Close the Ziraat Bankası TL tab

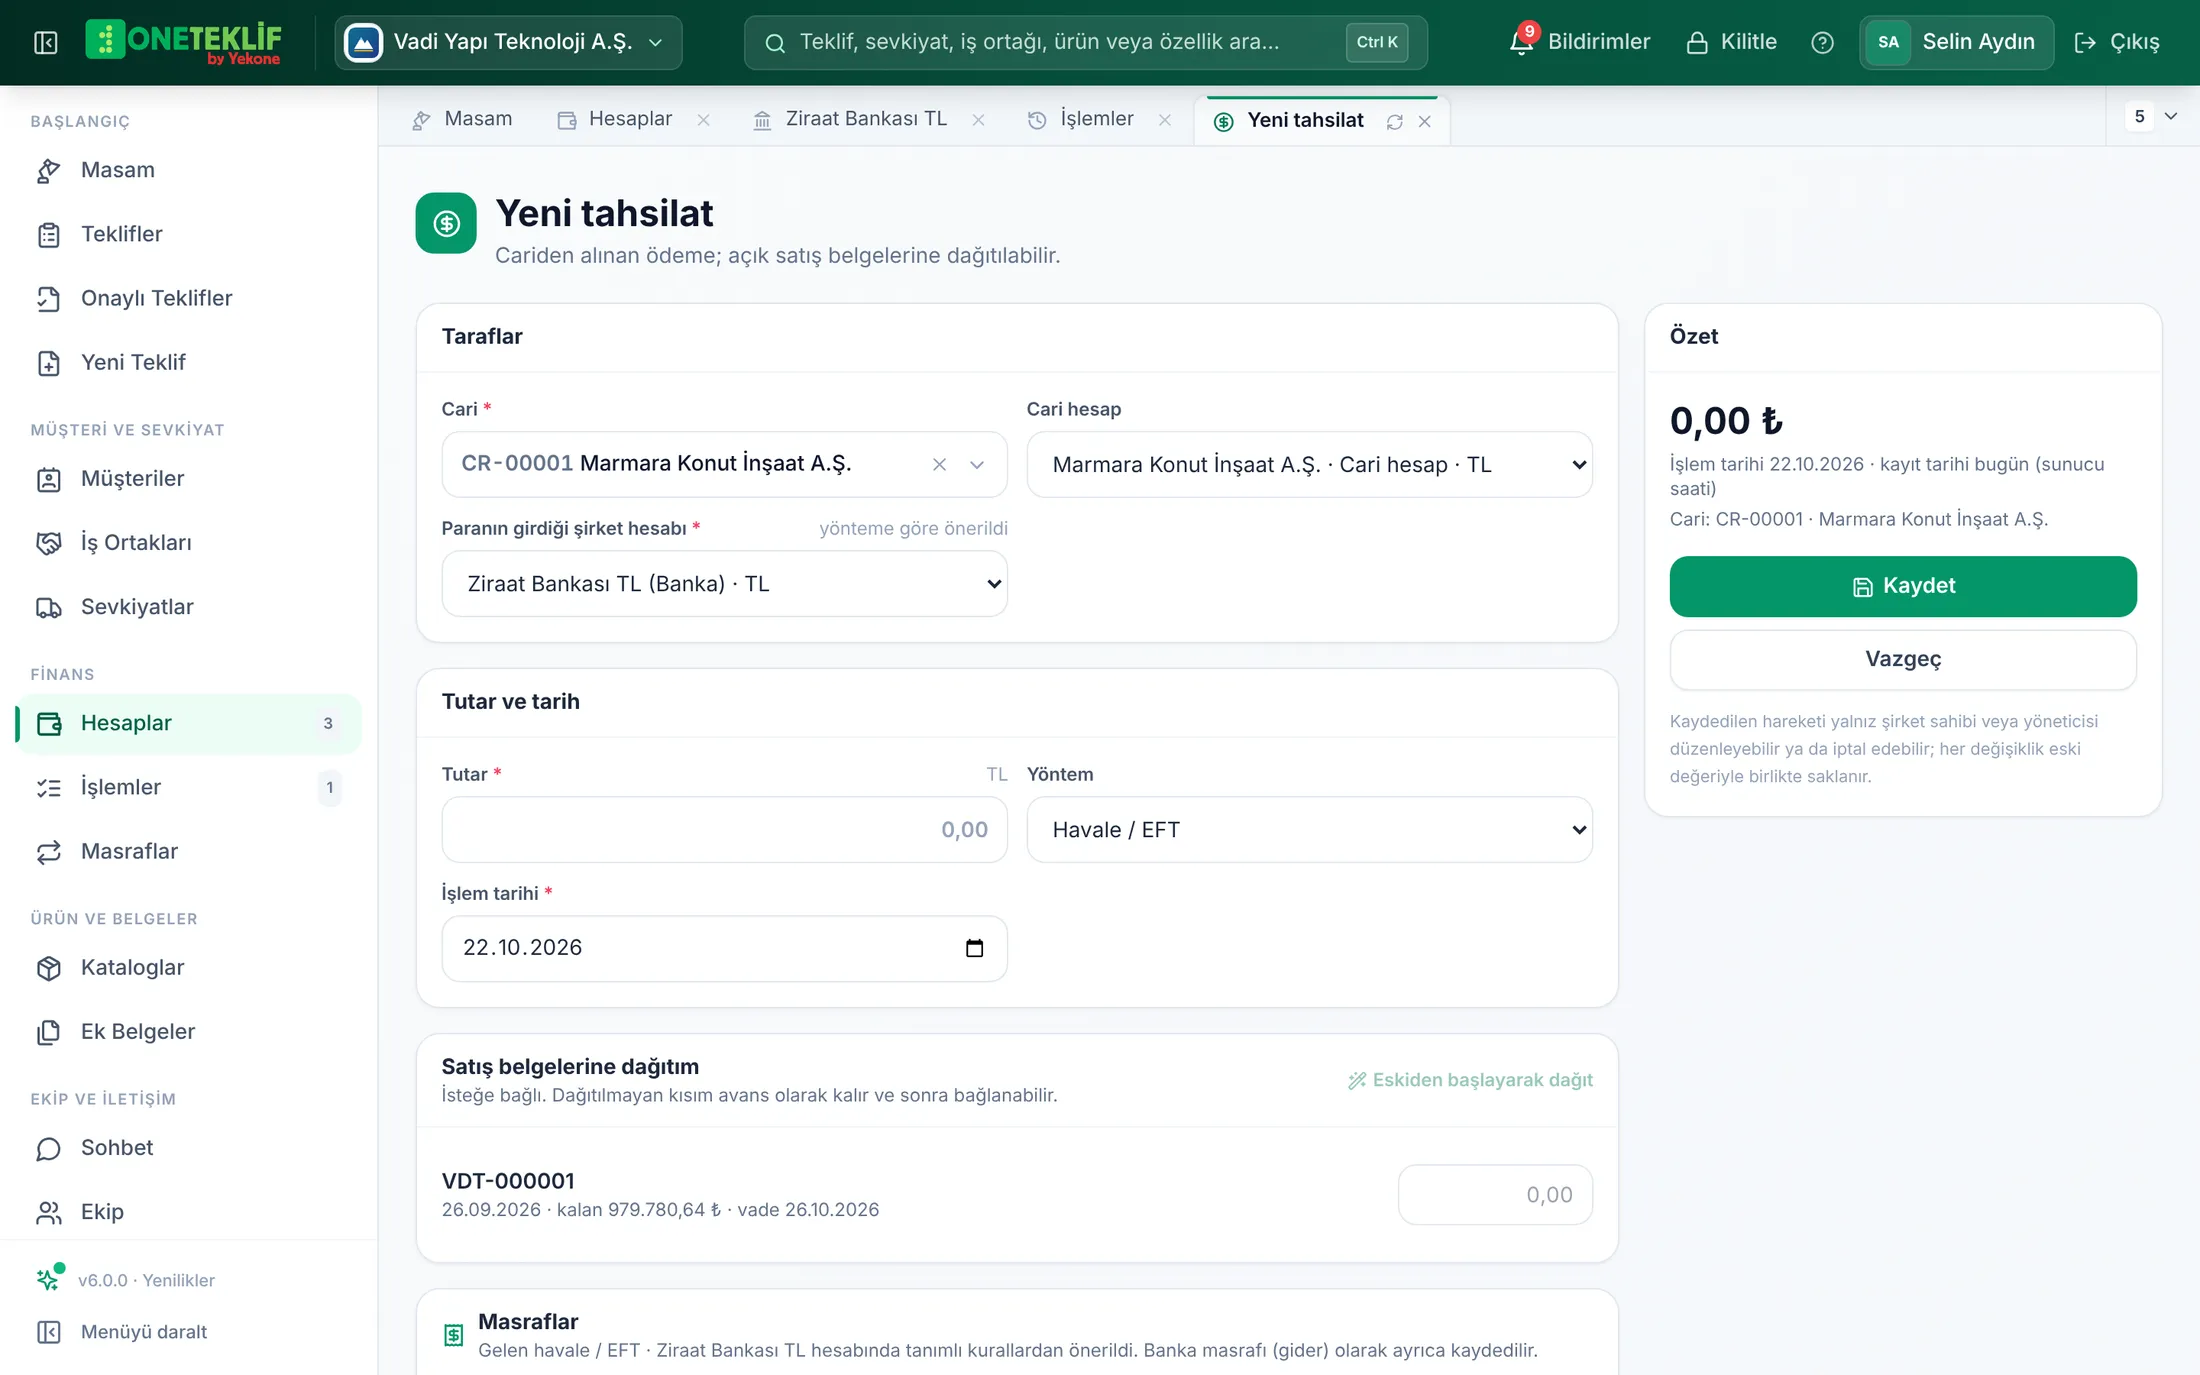tap(978, 120)
